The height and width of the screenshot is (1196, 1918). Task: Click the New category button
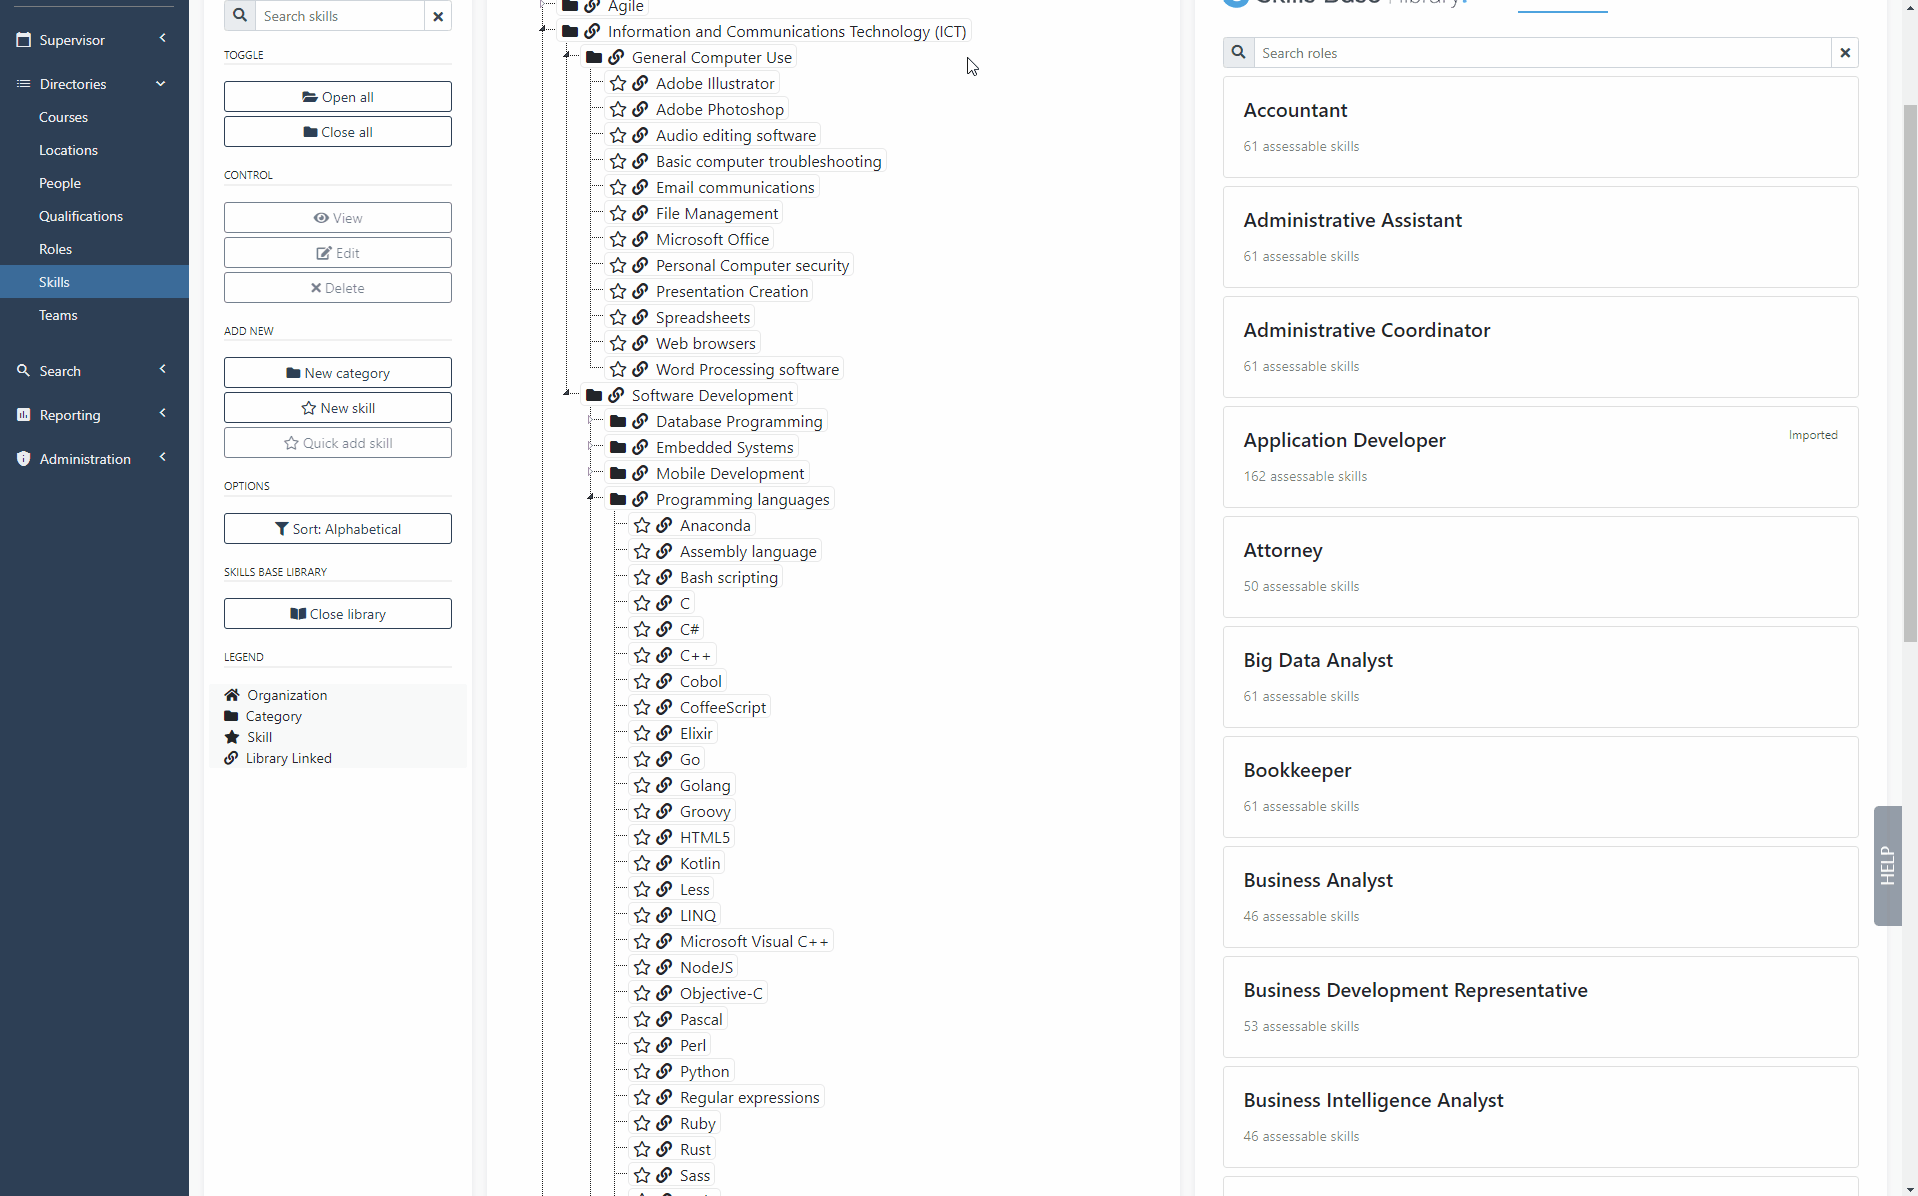click(x=338, y=373)
